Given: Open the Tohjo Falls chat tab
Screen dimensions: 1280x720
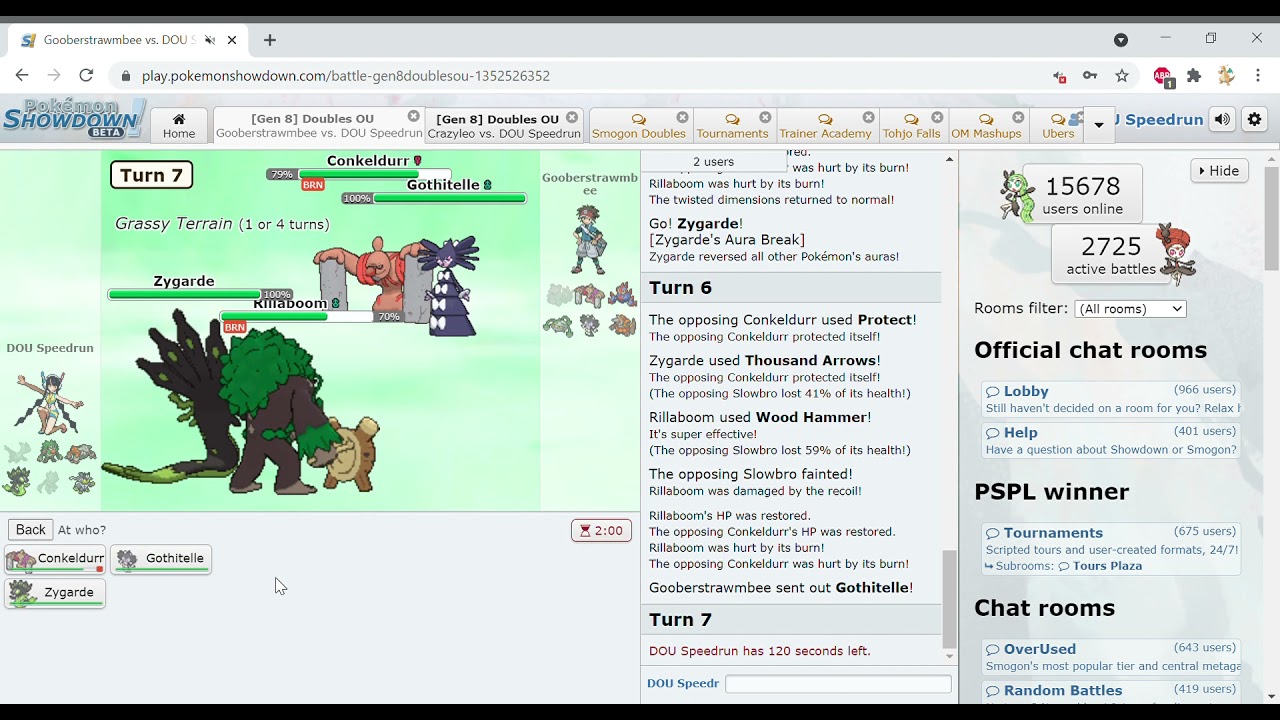Looking at the screenshot, I should pos(911,126).
